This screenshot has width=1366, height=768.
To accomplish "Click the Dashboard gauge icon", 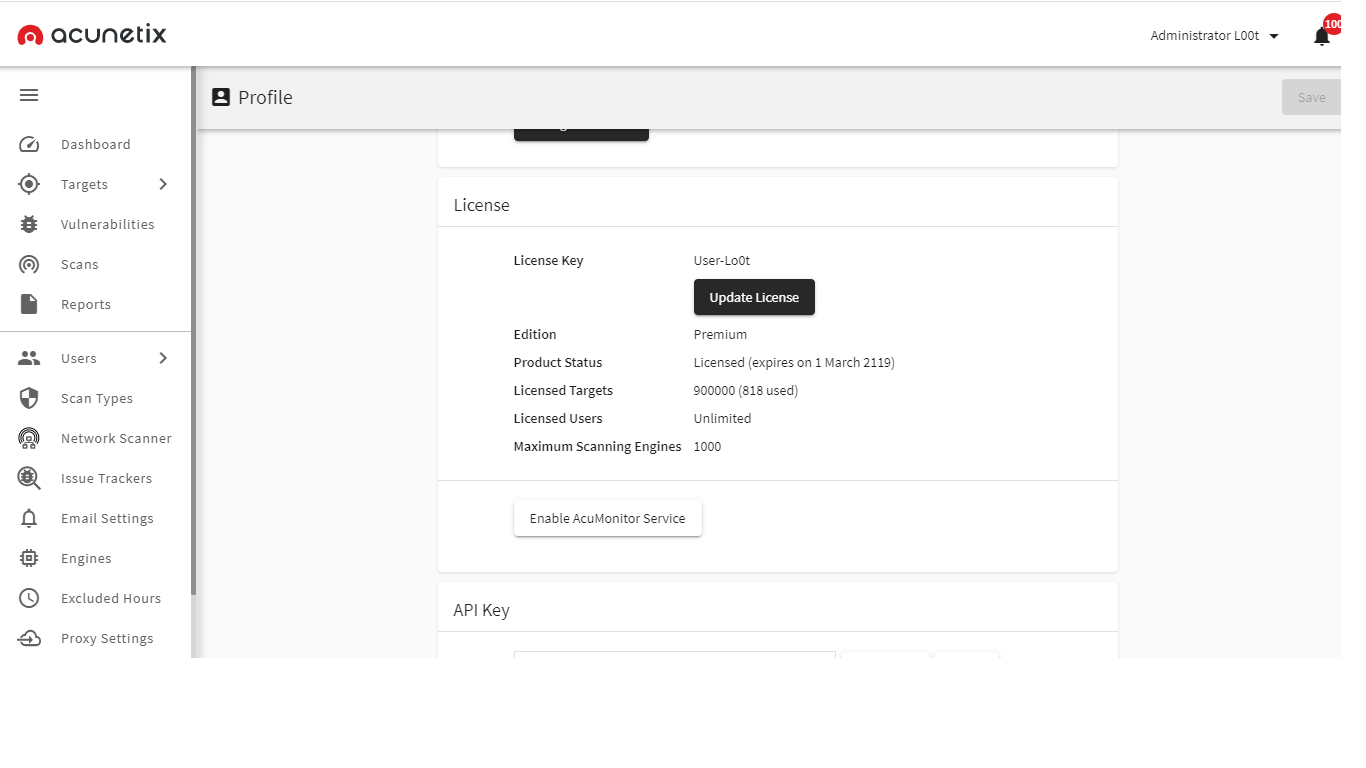I will pyautogui.click(x=29, y=144).
